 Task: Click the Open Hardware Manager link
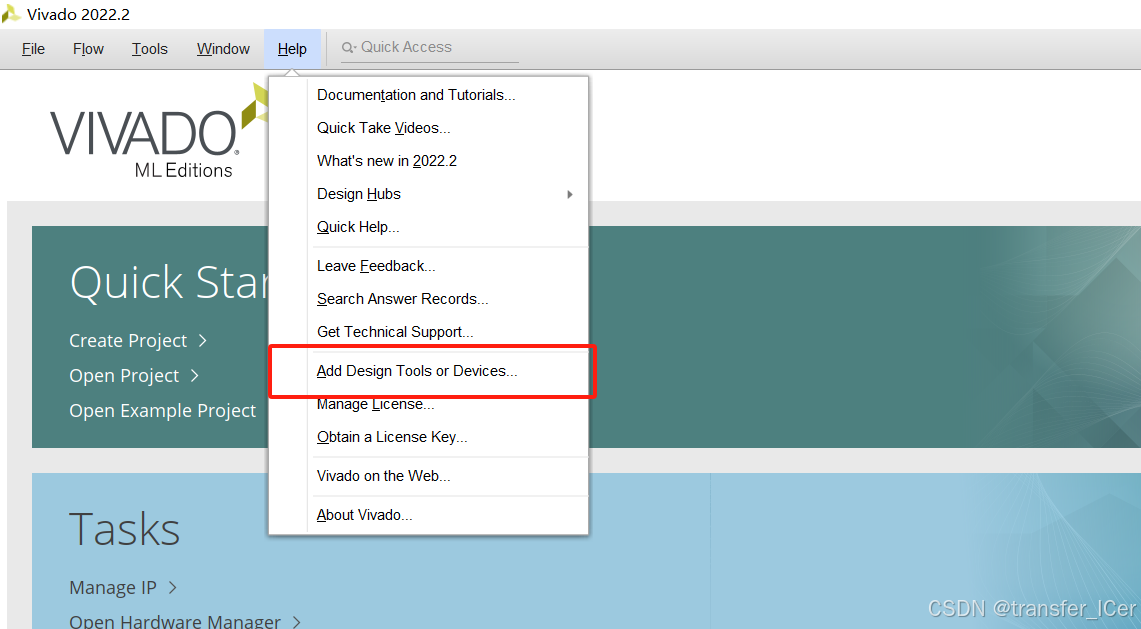pyautogui.click(x=175, y=621)
